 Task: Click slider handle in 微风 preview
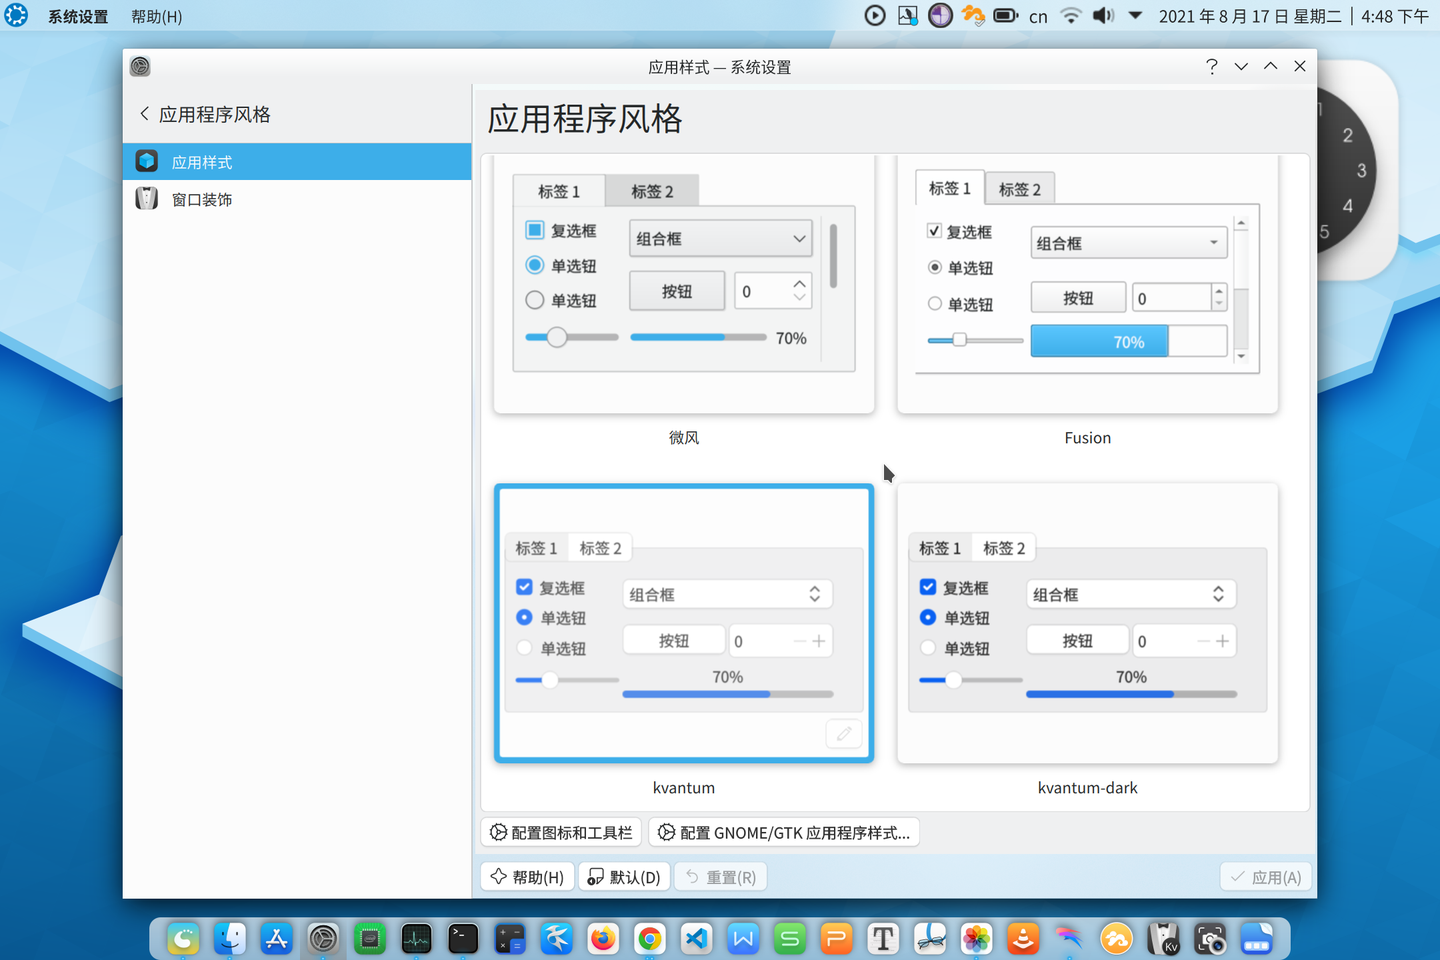coord(557,337)
